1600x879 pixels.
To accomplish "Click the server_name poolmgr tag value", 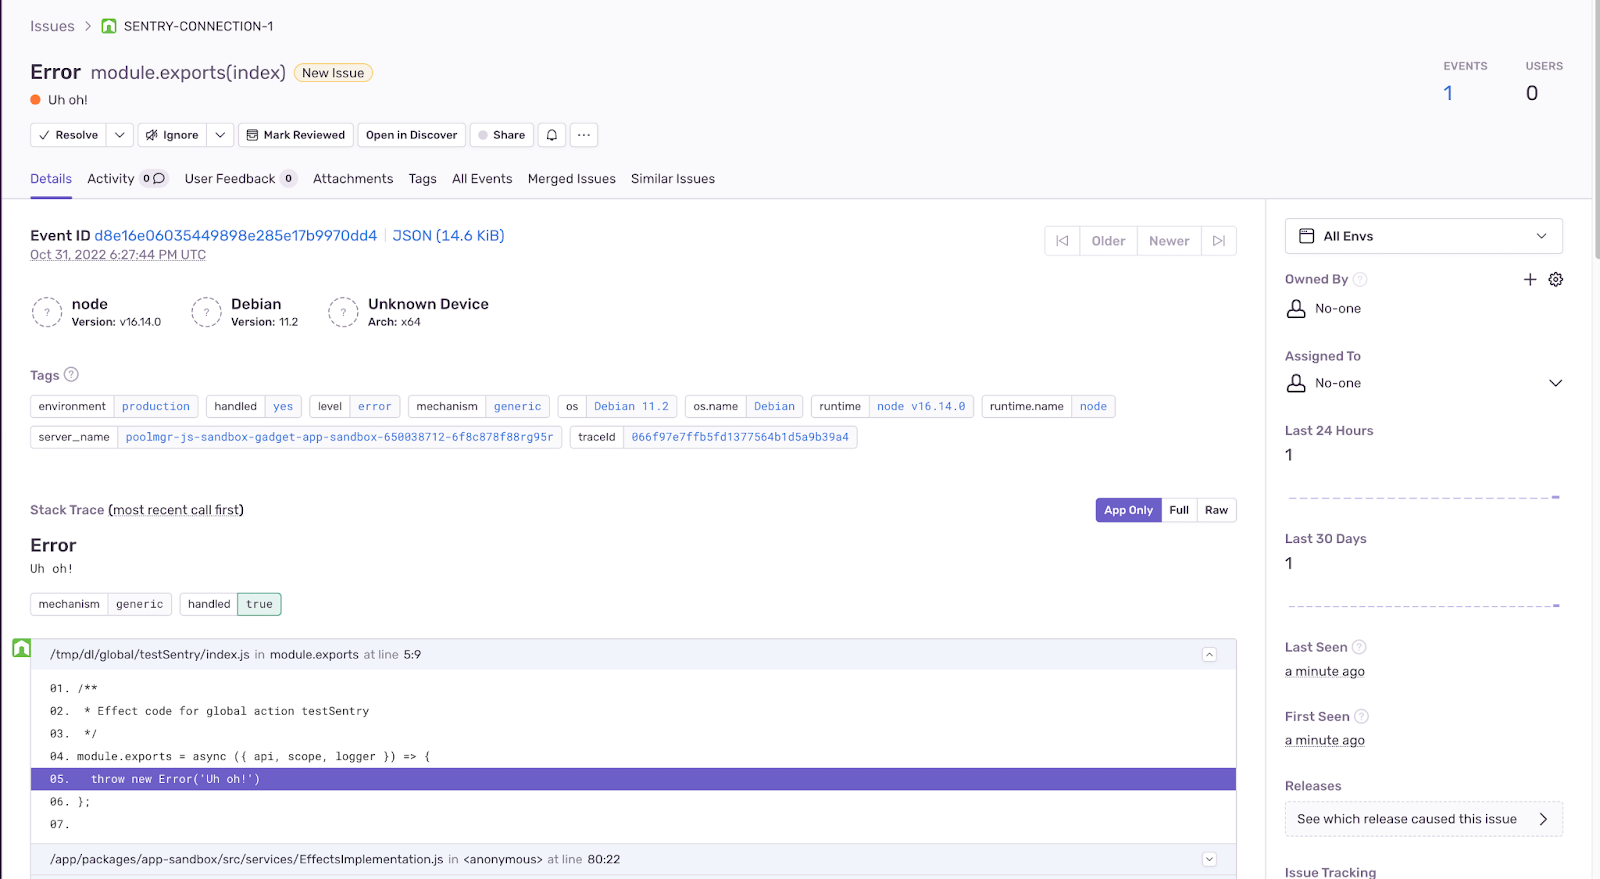I will [x=339, y=437].
